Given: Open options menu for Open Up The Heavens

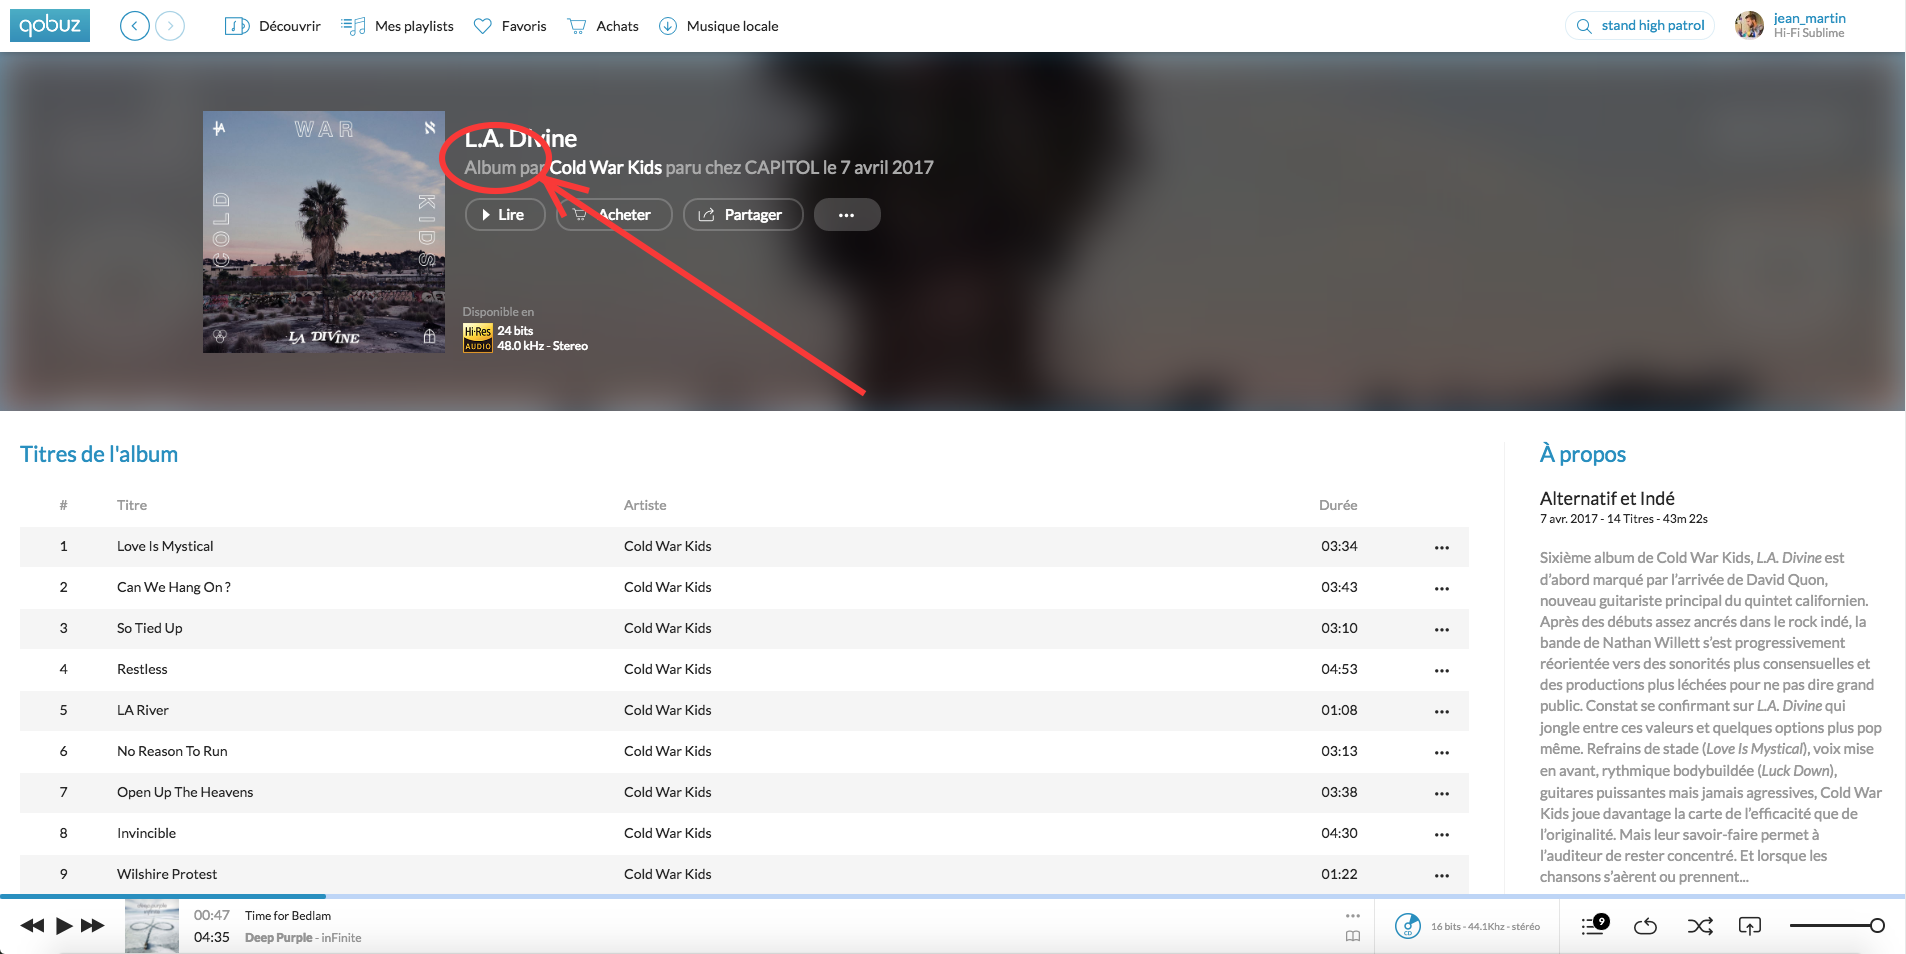Looking at the screenshot, I should click(1442, 793).
